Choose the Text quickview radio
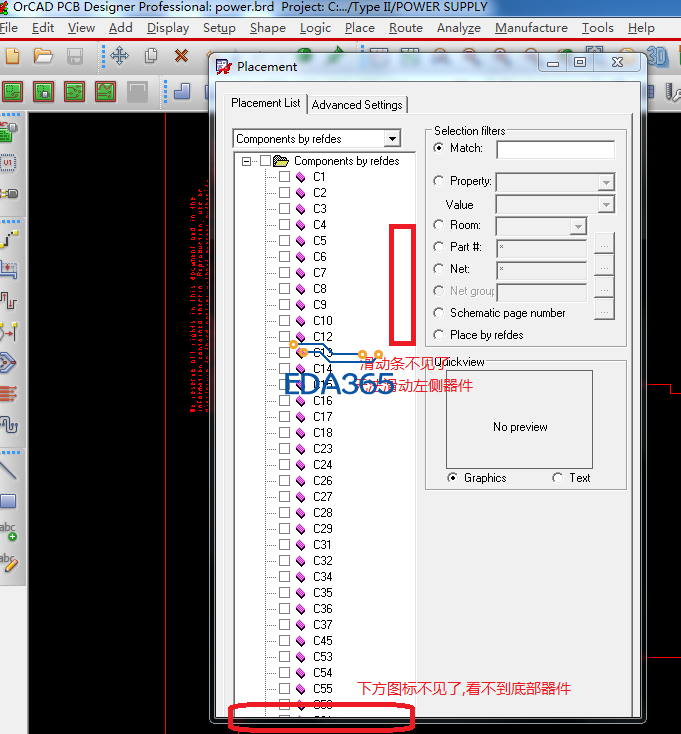This screenshot has height=734, width=681. [557, 478]
